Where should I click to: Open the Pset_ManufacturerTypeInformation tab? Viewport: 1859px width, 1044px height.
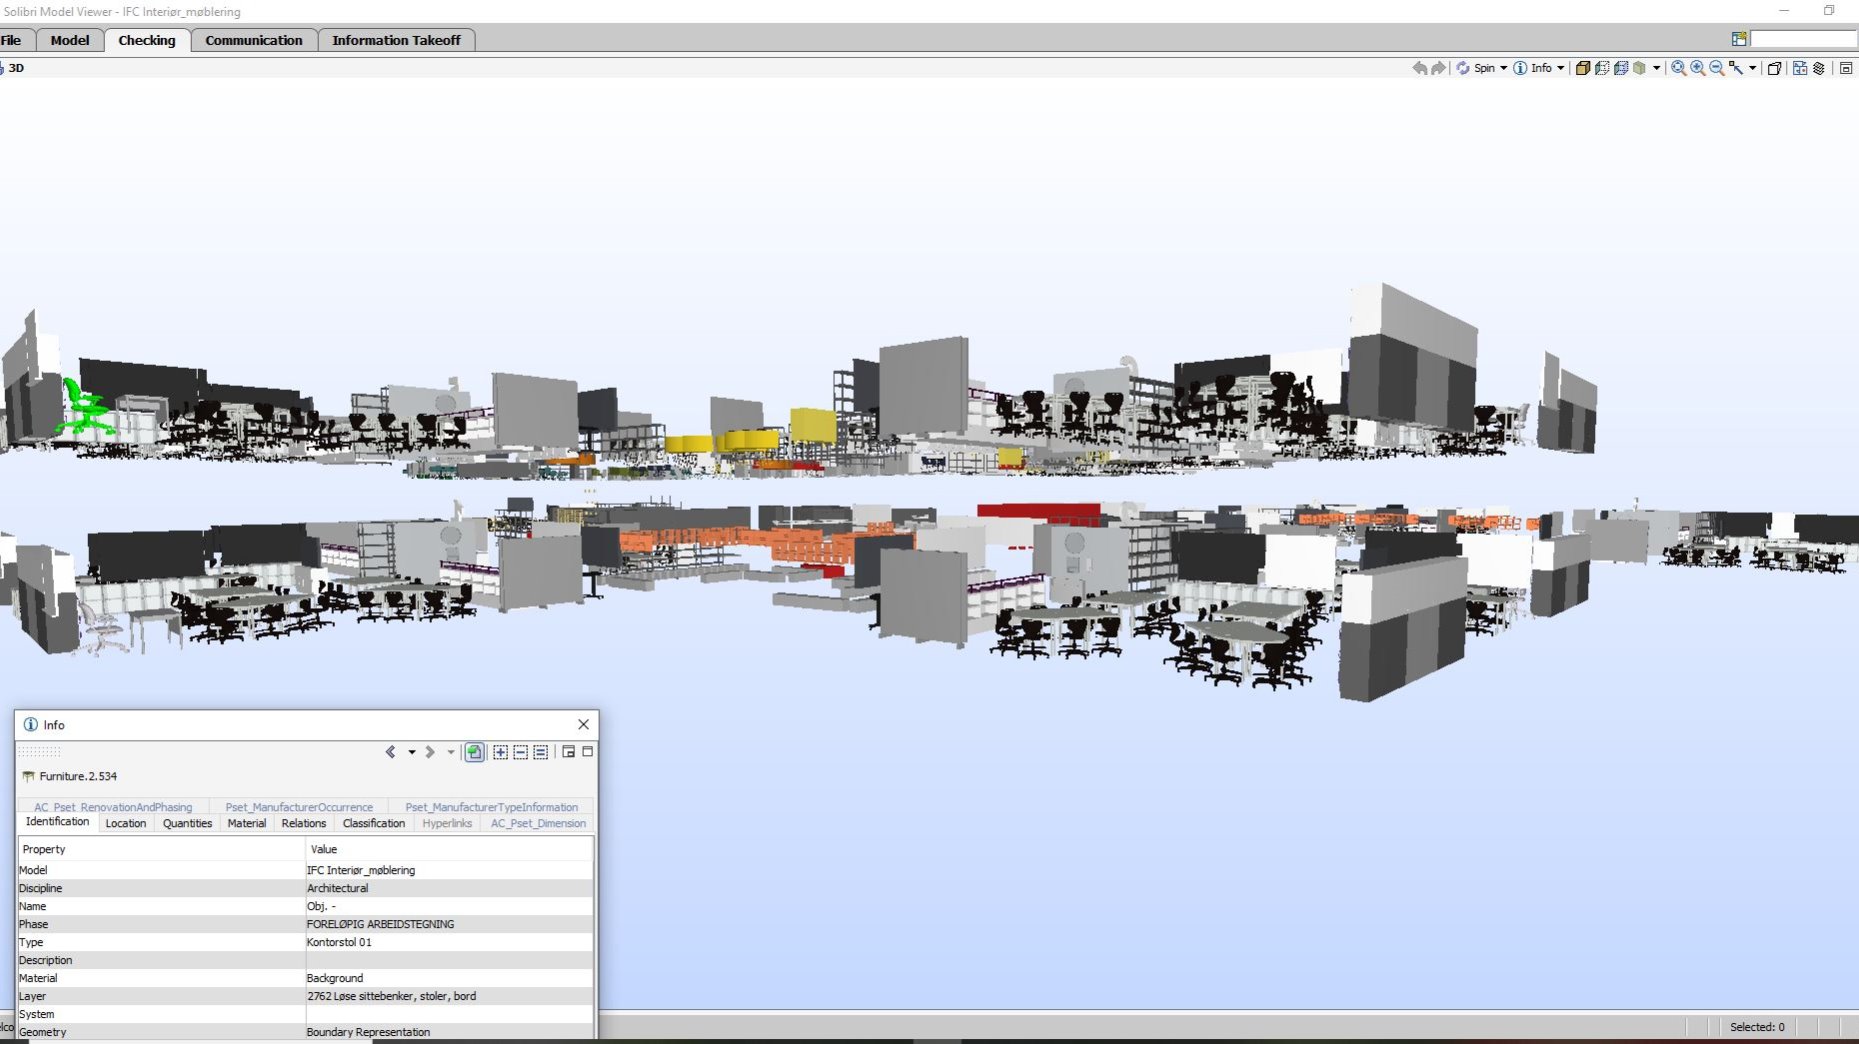491,807
